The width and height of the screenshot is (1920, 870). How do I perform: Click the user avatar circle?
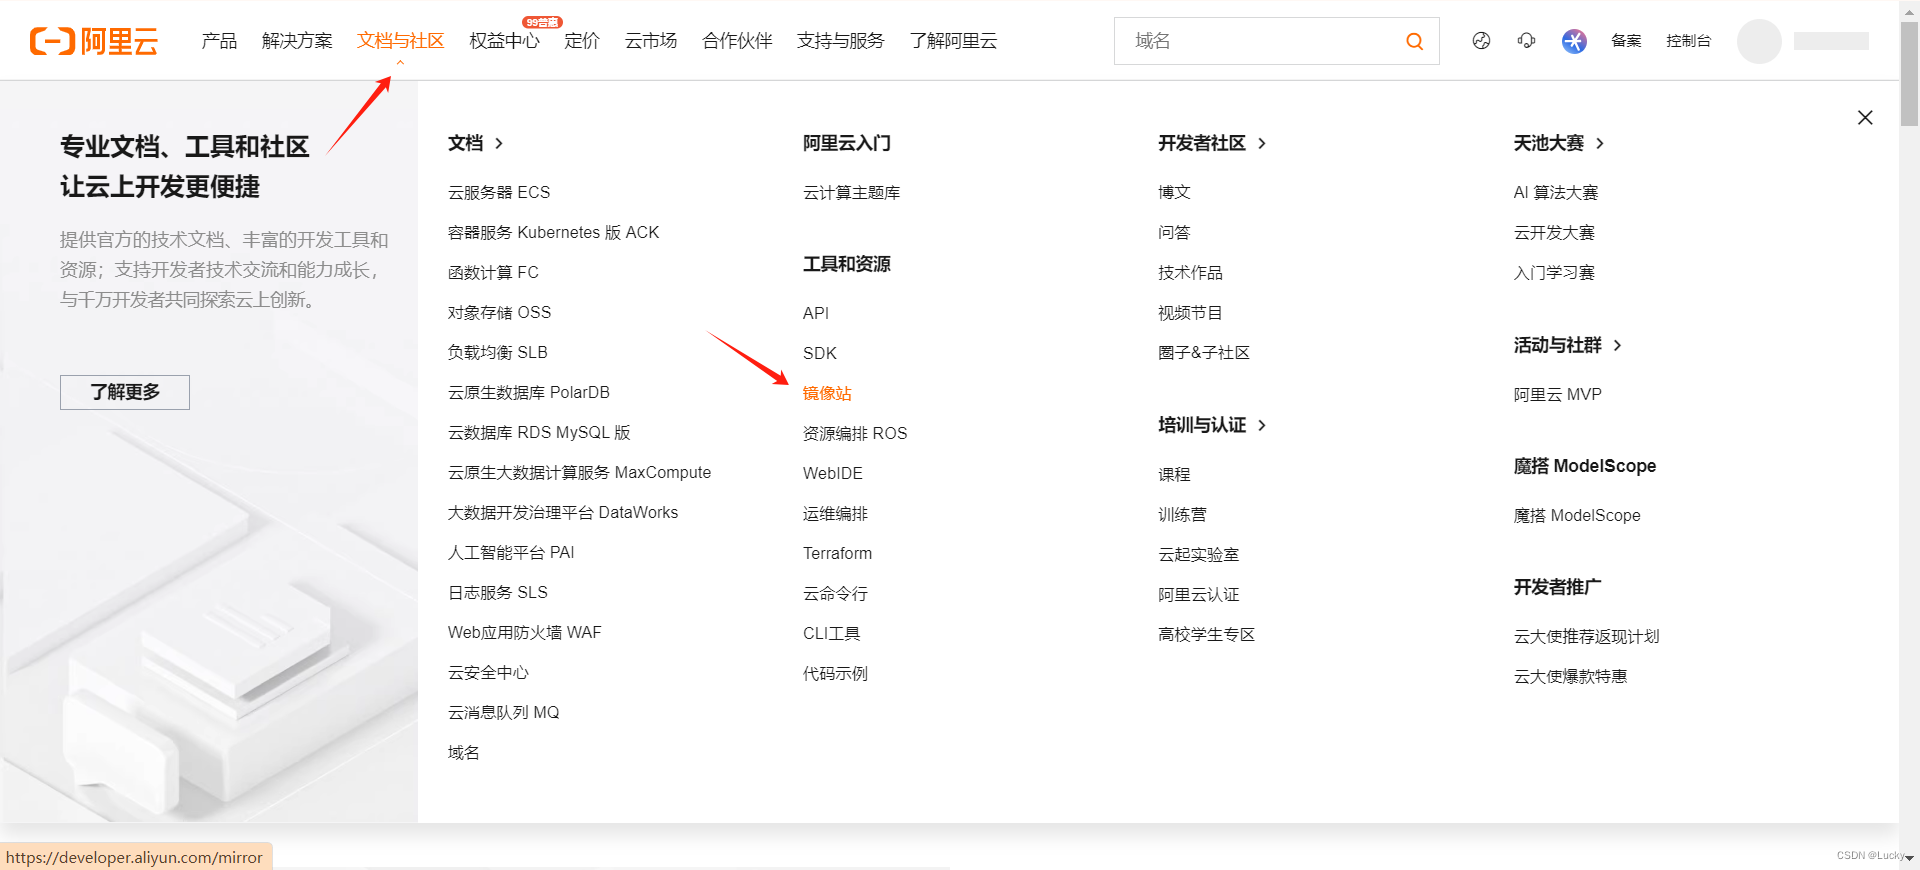tap(1759, 41)
